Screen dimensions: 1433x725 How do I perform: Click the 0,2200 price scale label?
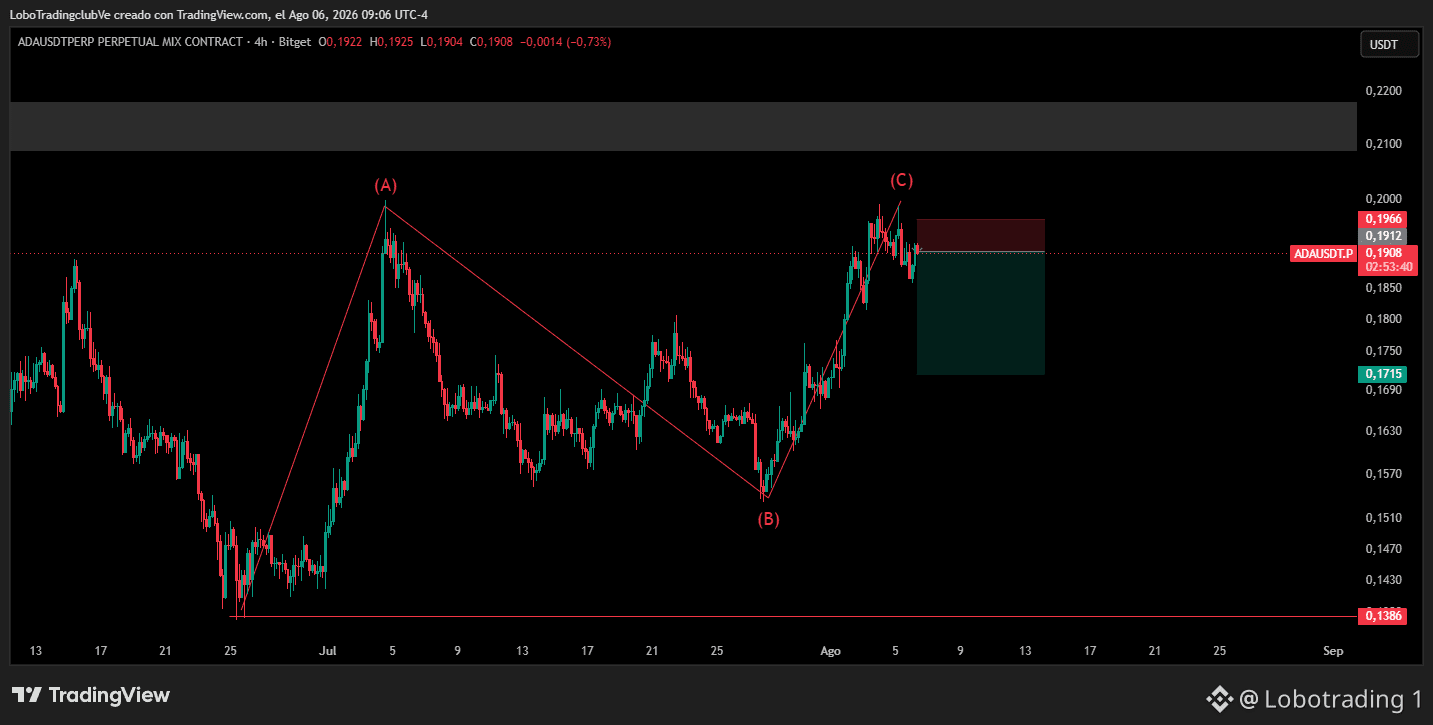1383,91
